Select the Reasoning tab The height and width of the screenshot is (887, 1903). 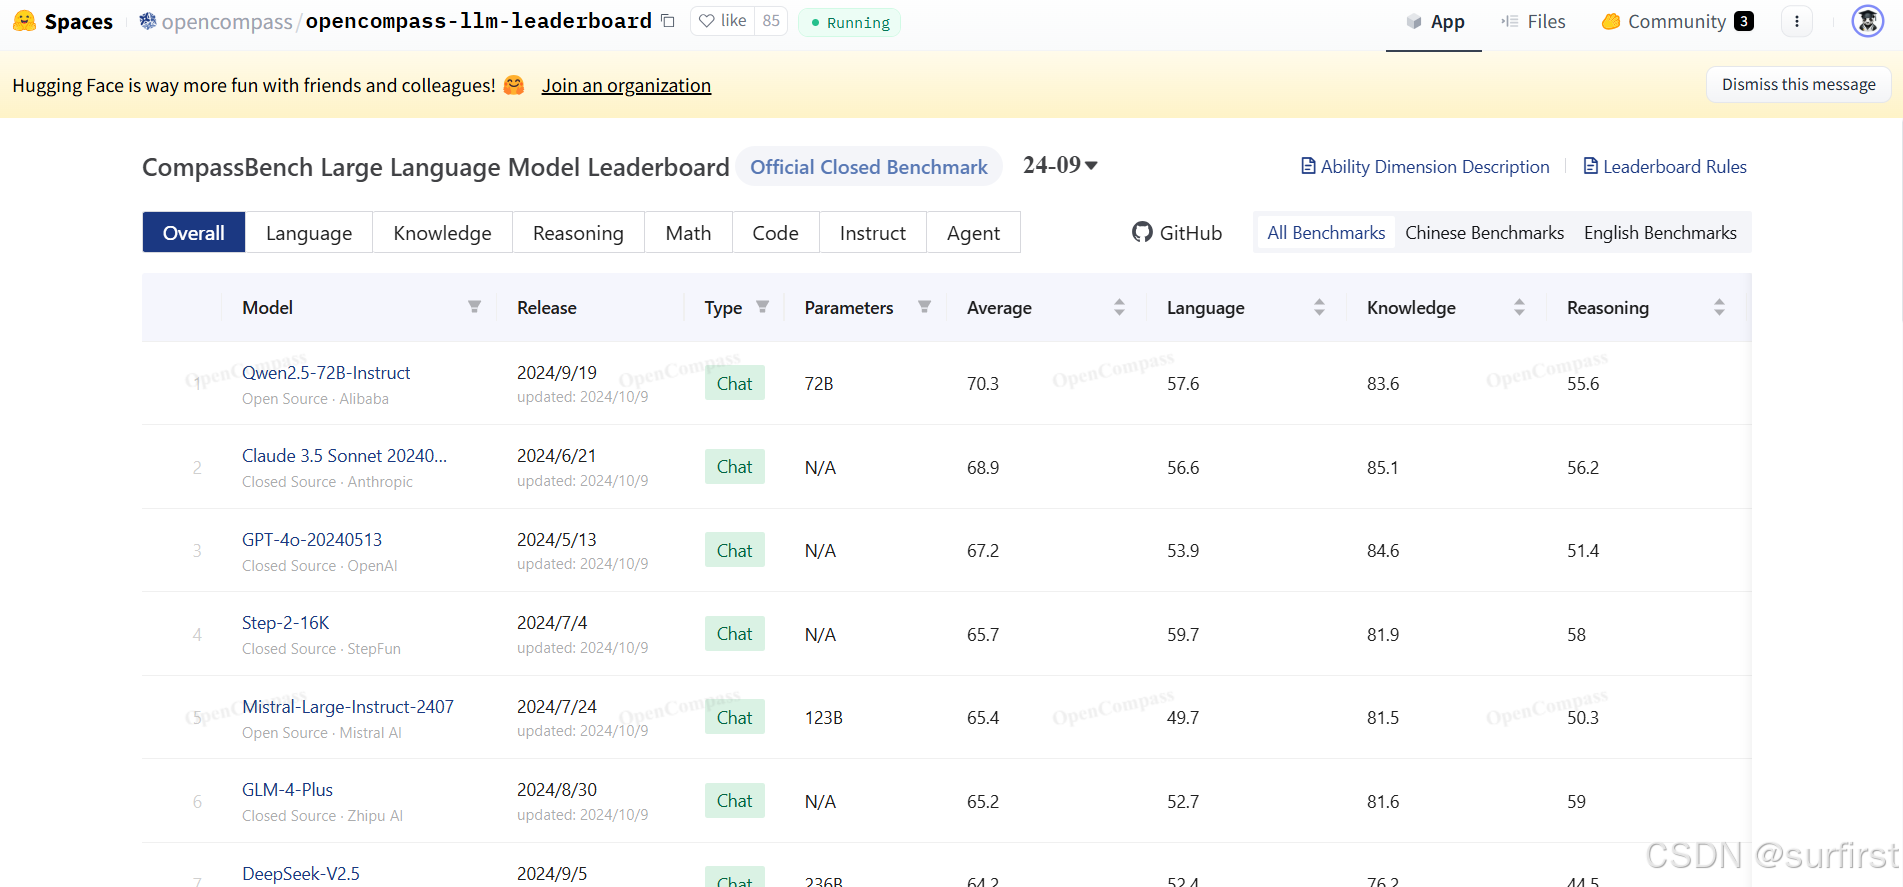[x=578, y=233]
